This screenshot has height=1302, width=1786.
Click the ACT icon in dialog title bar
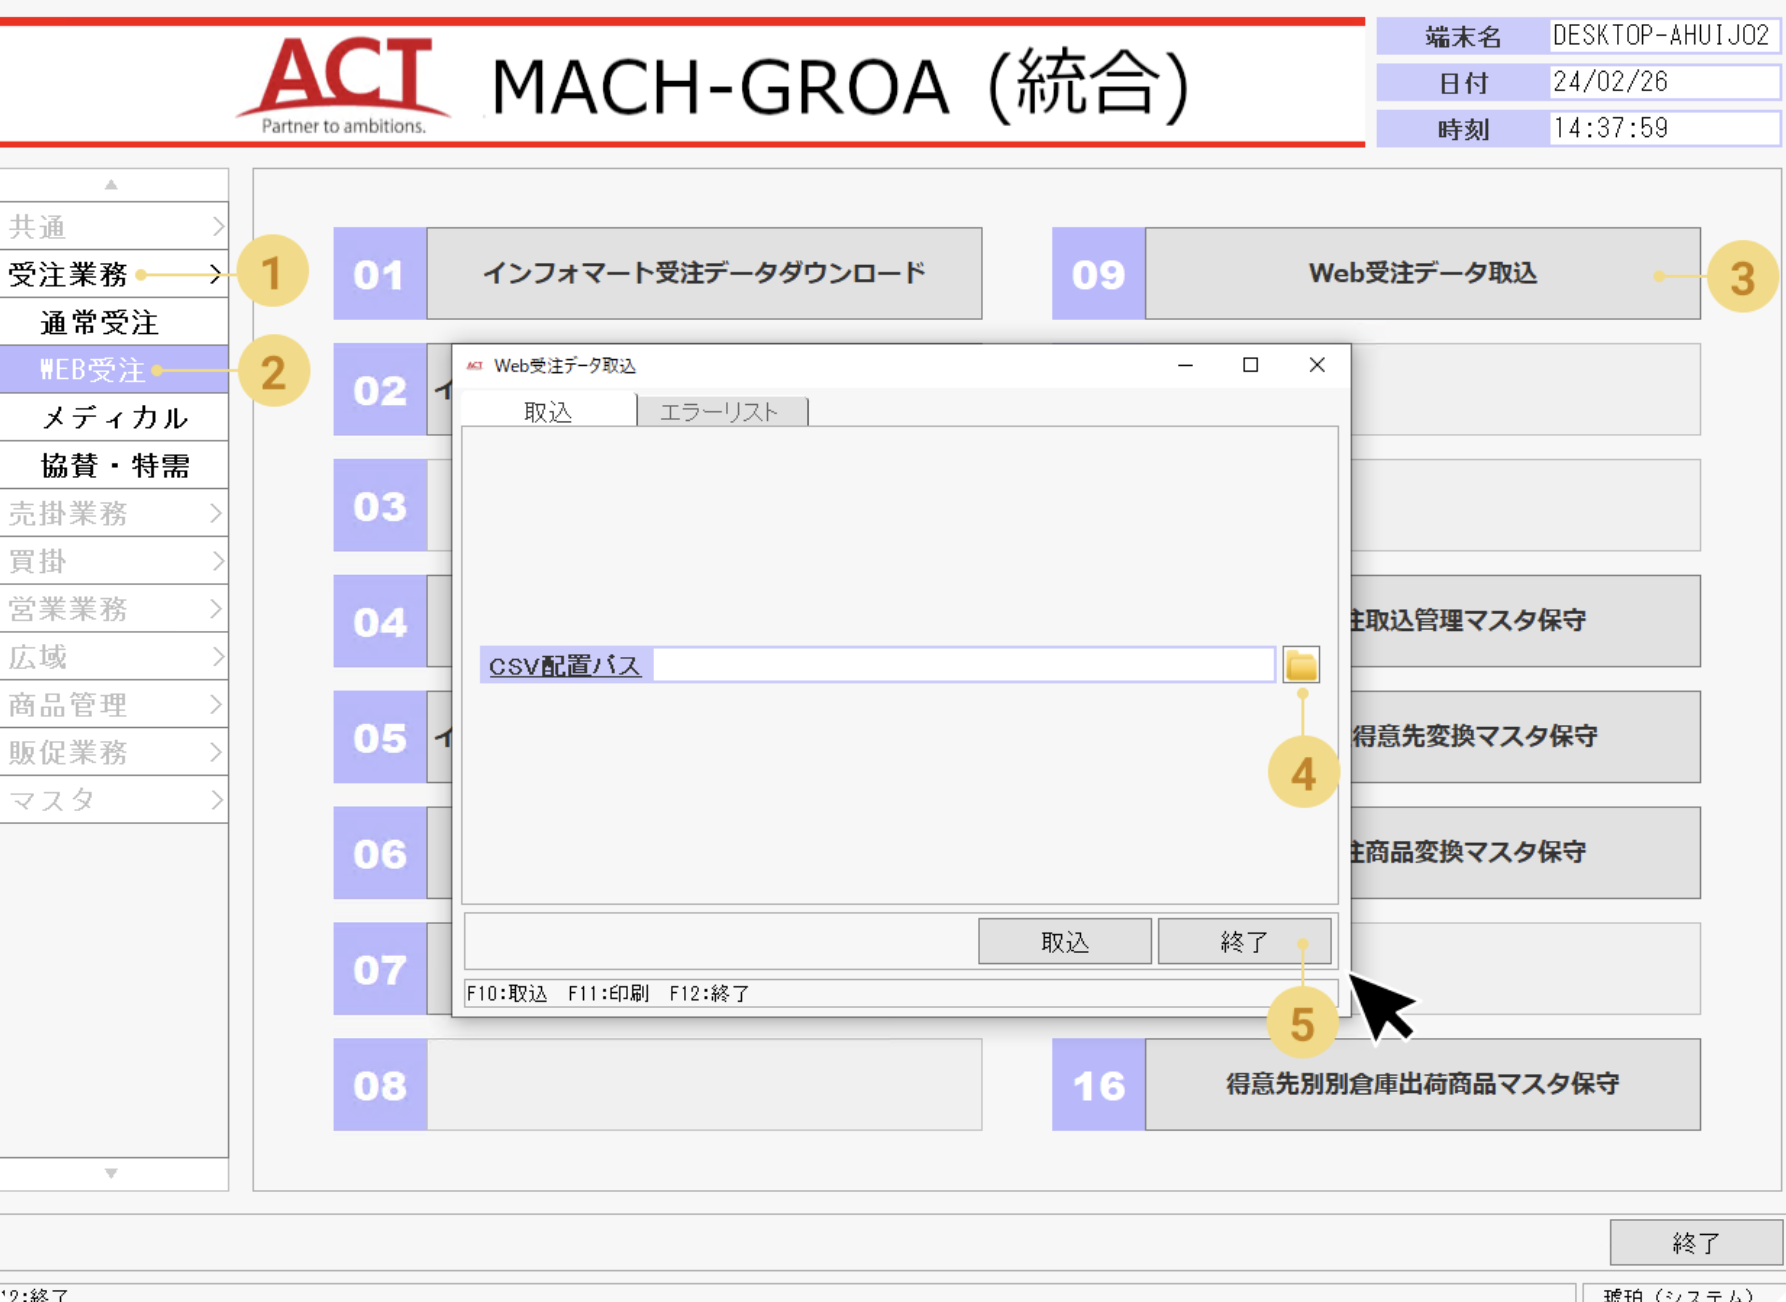(475, 366)
